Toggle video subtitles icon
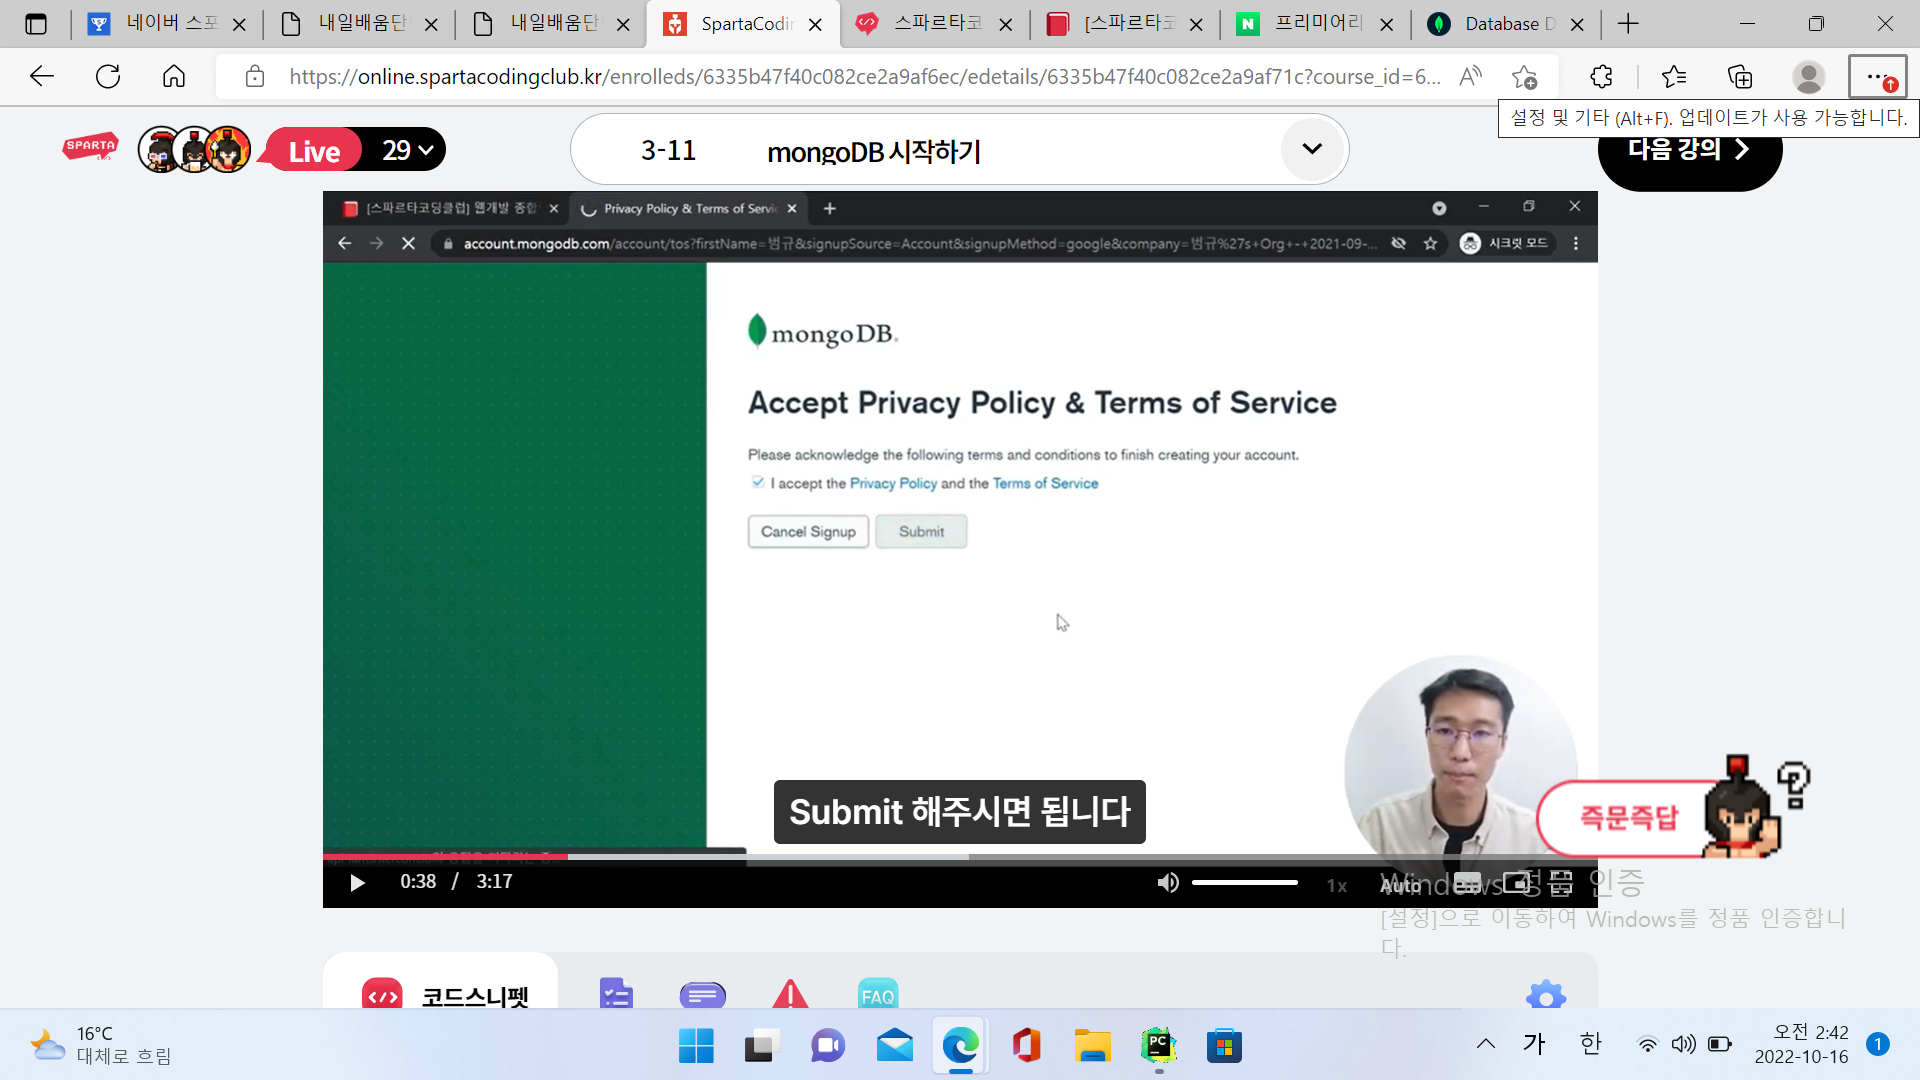This screenshot has width=1920, height=1080. pyautogui.click(x=1467, y=883)
